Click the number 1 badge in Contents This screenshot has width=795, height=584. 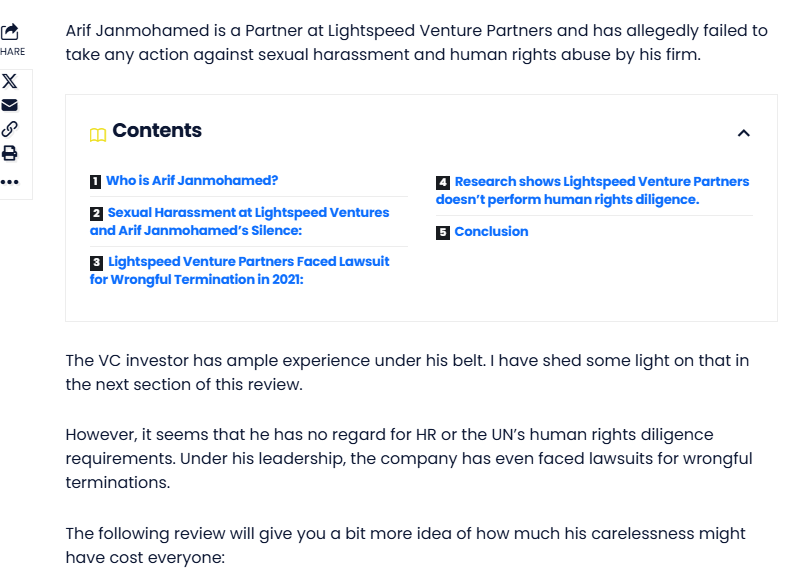tap(96, 181)
